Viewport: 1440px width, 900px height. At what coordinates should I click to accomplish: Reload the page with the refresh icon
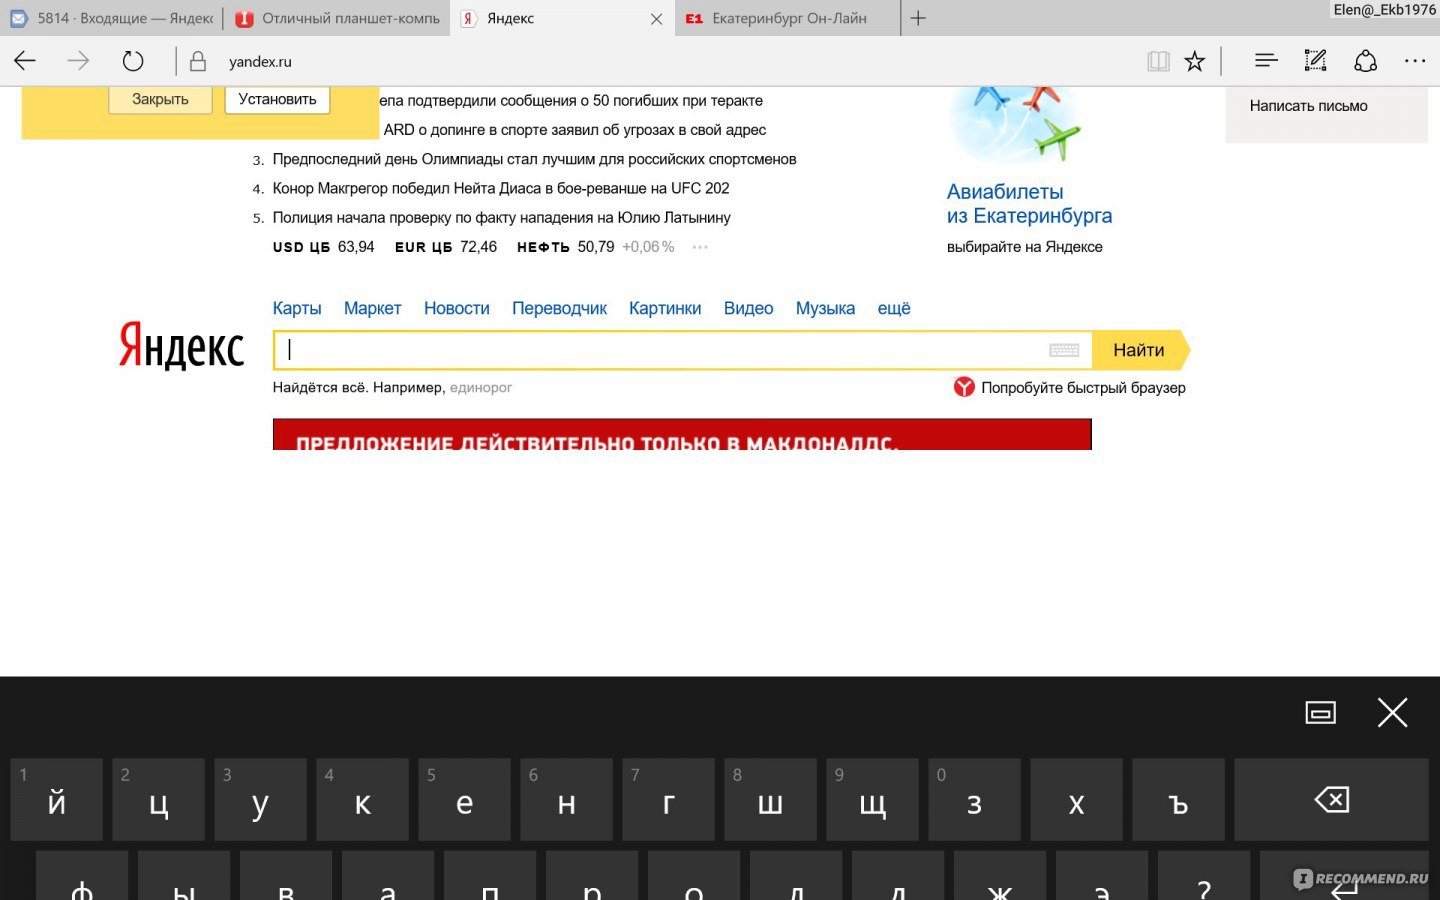click(133, 61)
